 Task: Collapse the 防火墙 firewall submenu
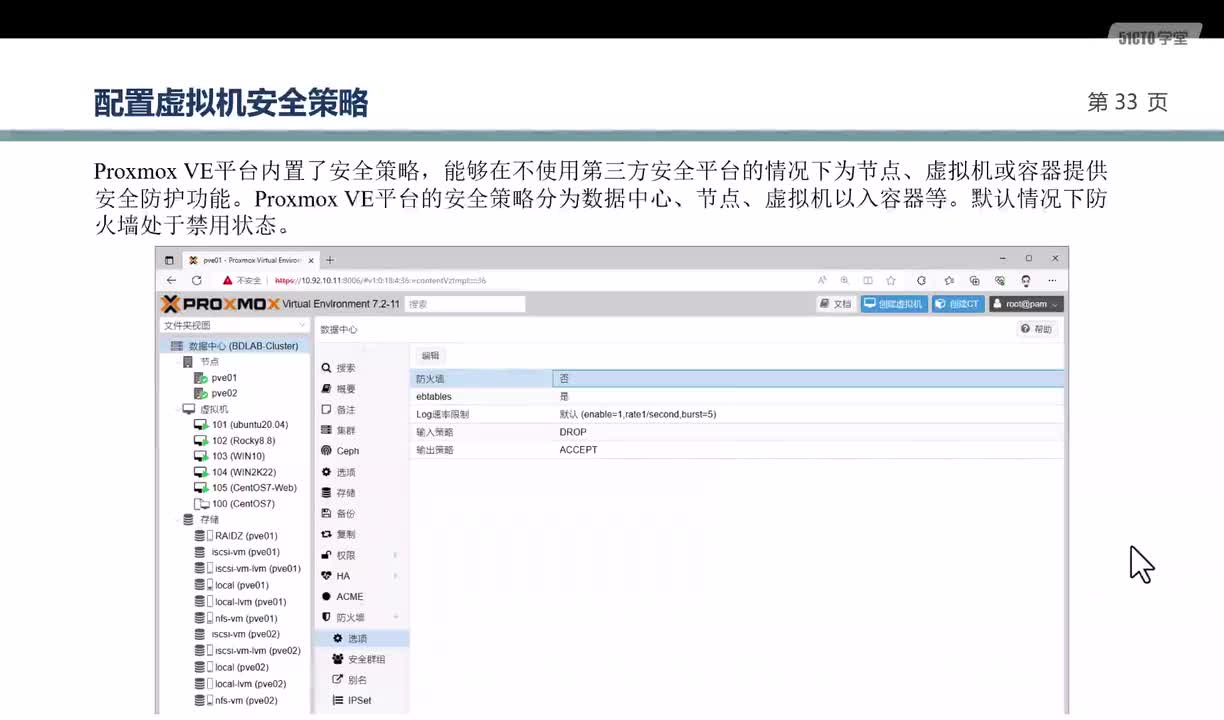tap(396, 617)
